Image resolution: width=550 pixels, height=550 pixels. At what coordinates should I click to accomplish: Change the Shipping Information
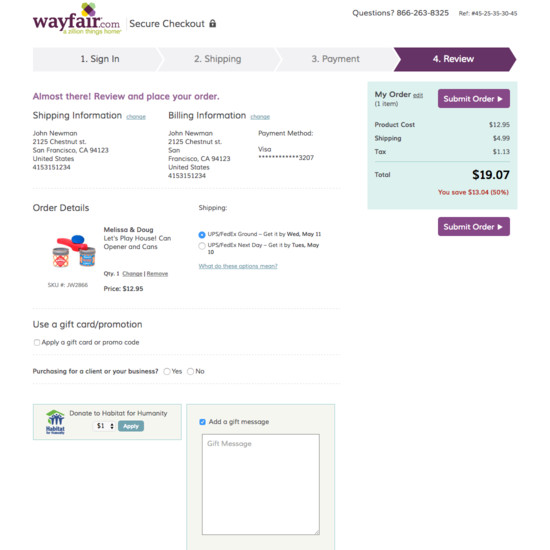136,117
